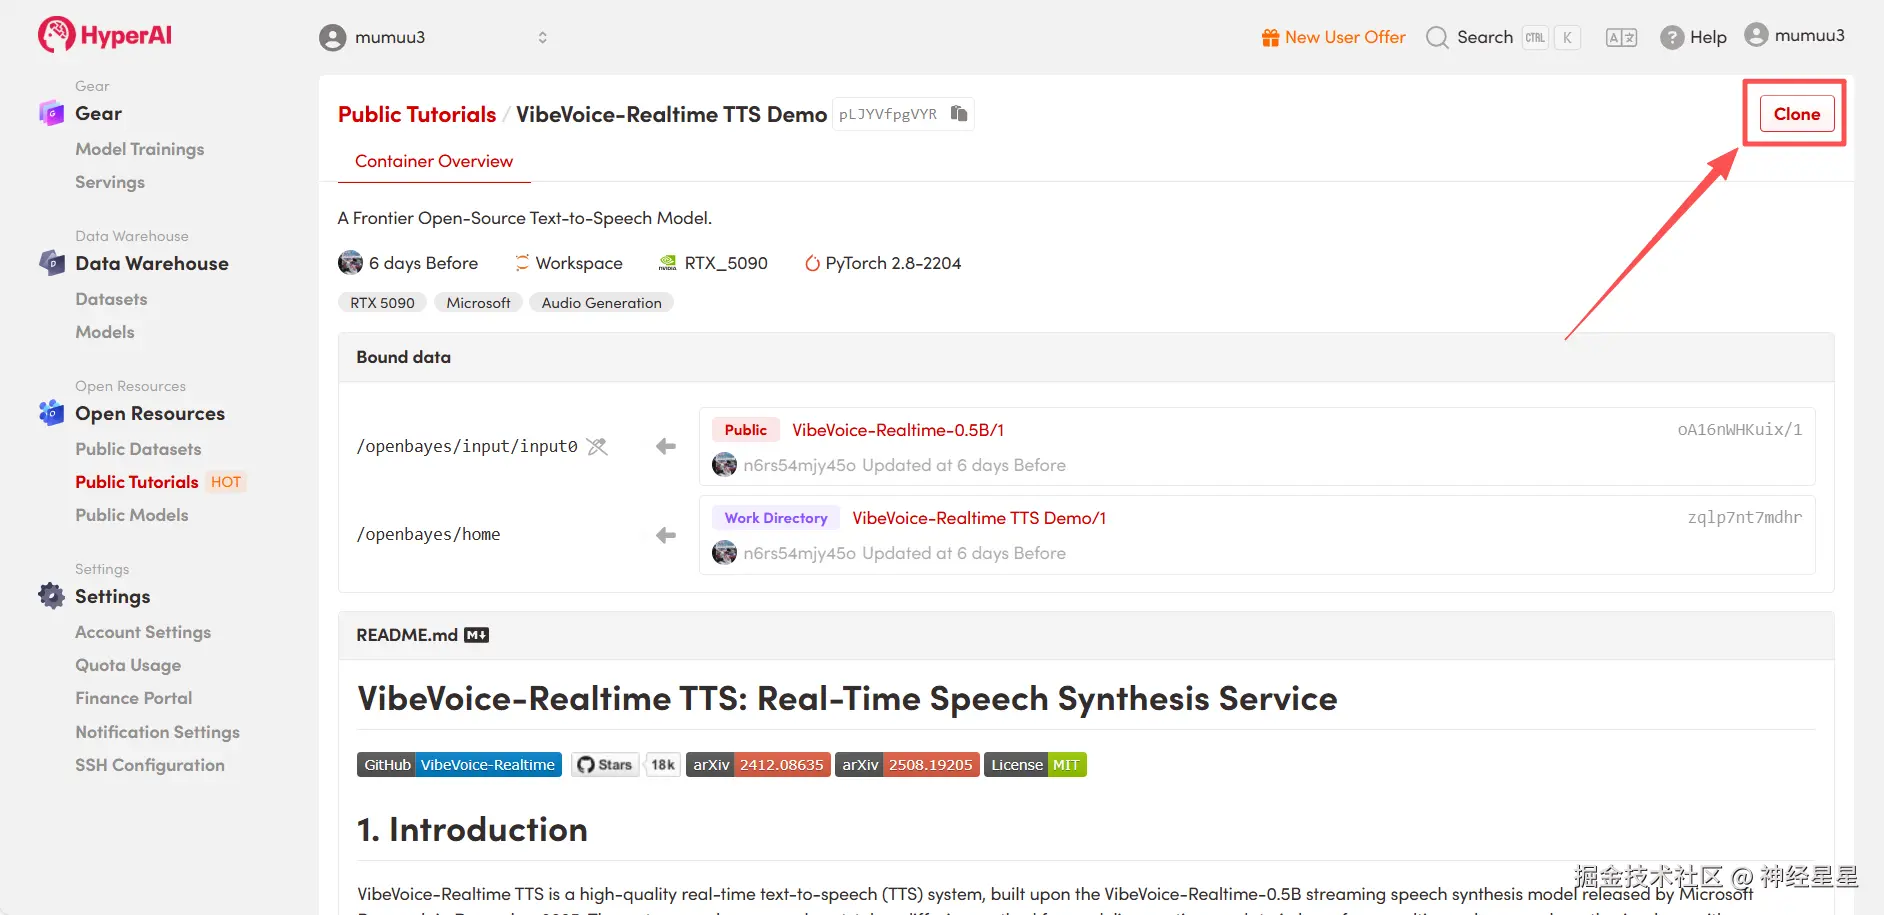Open the New User Offer link

[1345, 38]
